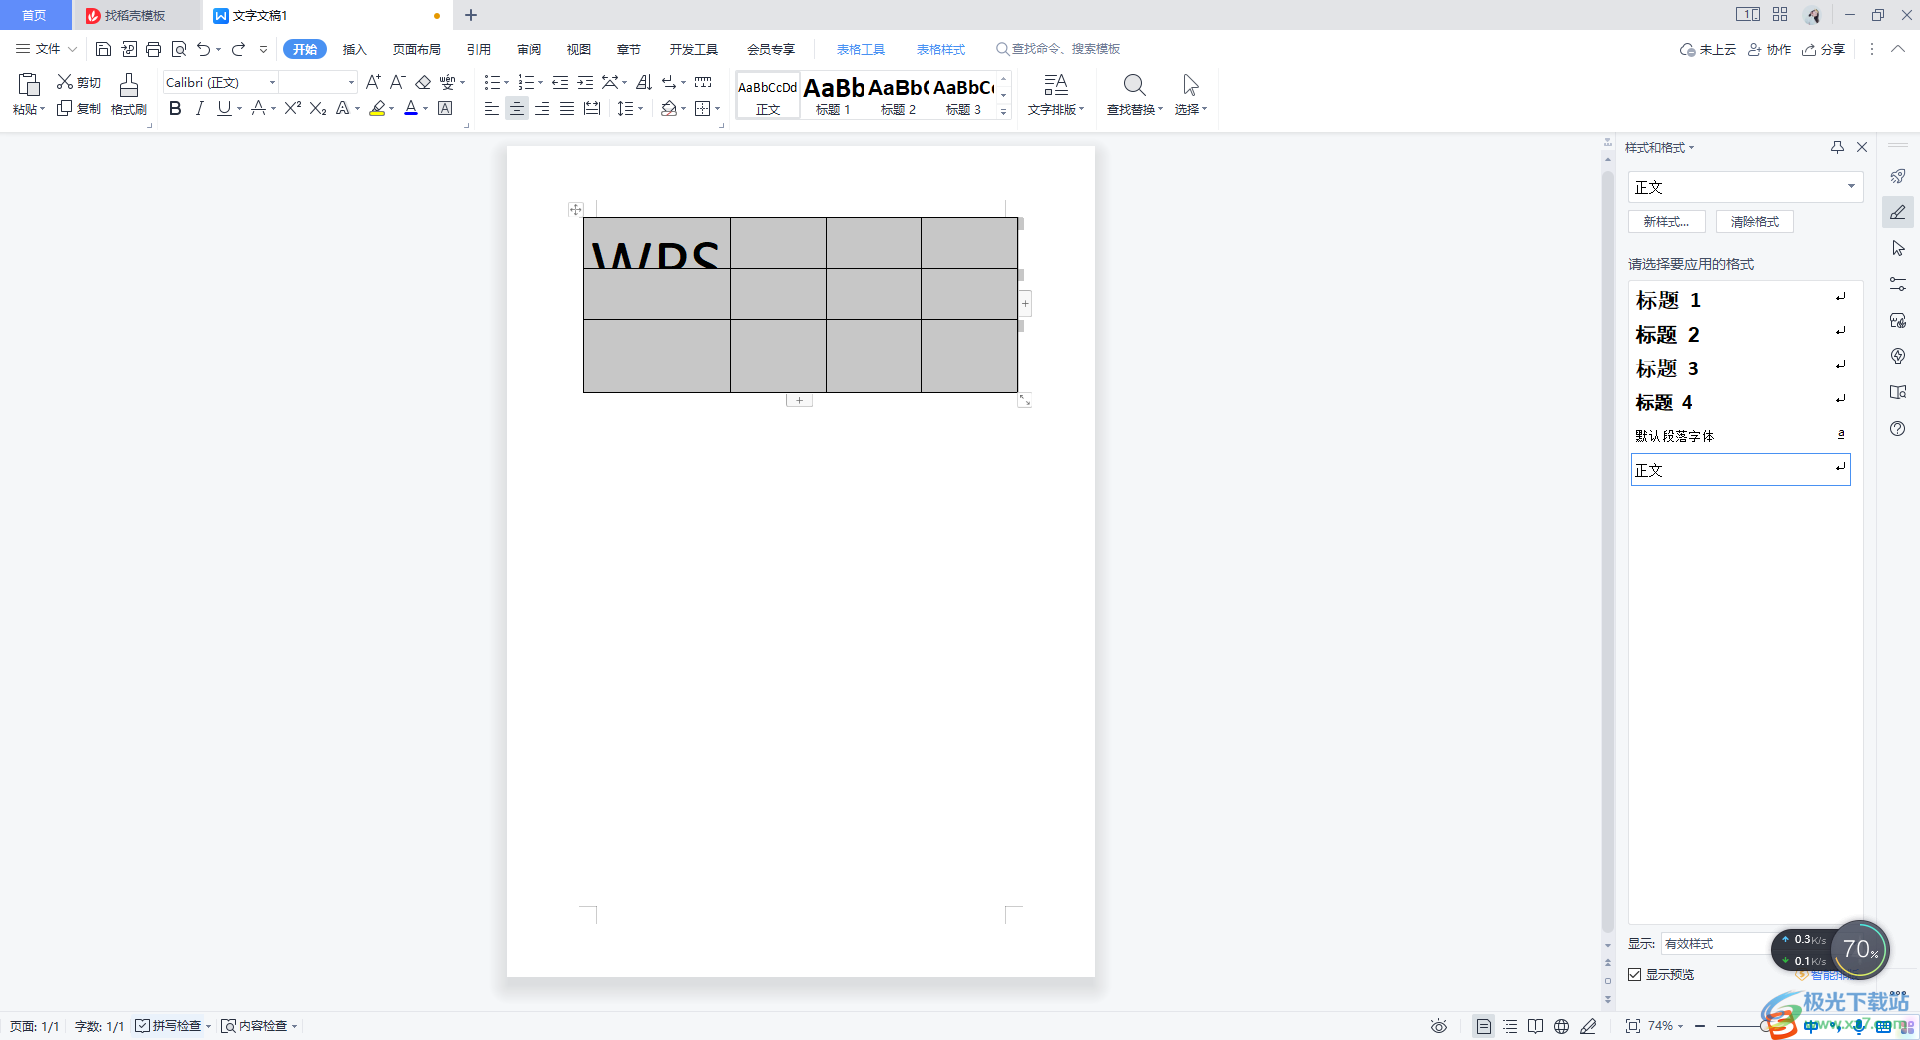Viewport: 1920px width, 1040px height.
Task: Set paragraph alignment to left
Action: pos(491,108)
